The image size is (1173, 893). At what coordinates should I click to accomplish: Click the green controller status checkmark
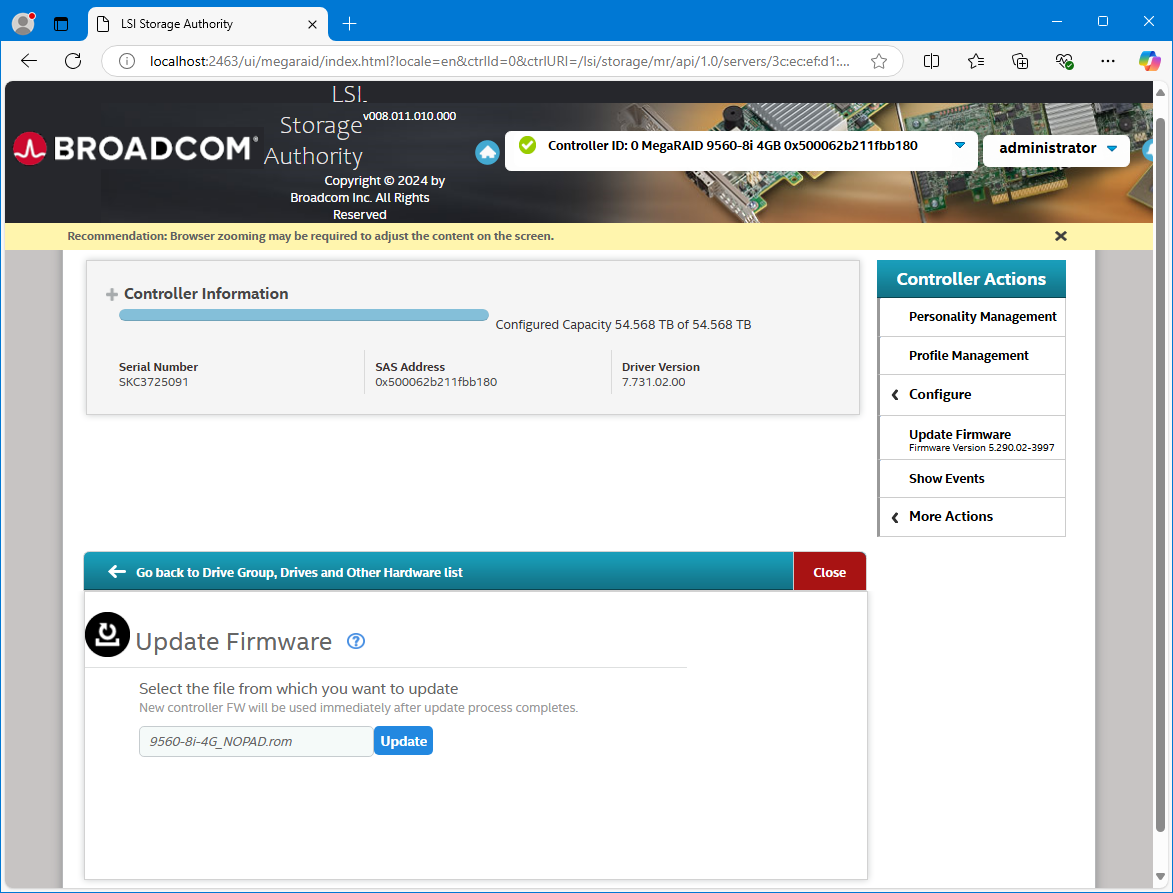pos(527,145)
